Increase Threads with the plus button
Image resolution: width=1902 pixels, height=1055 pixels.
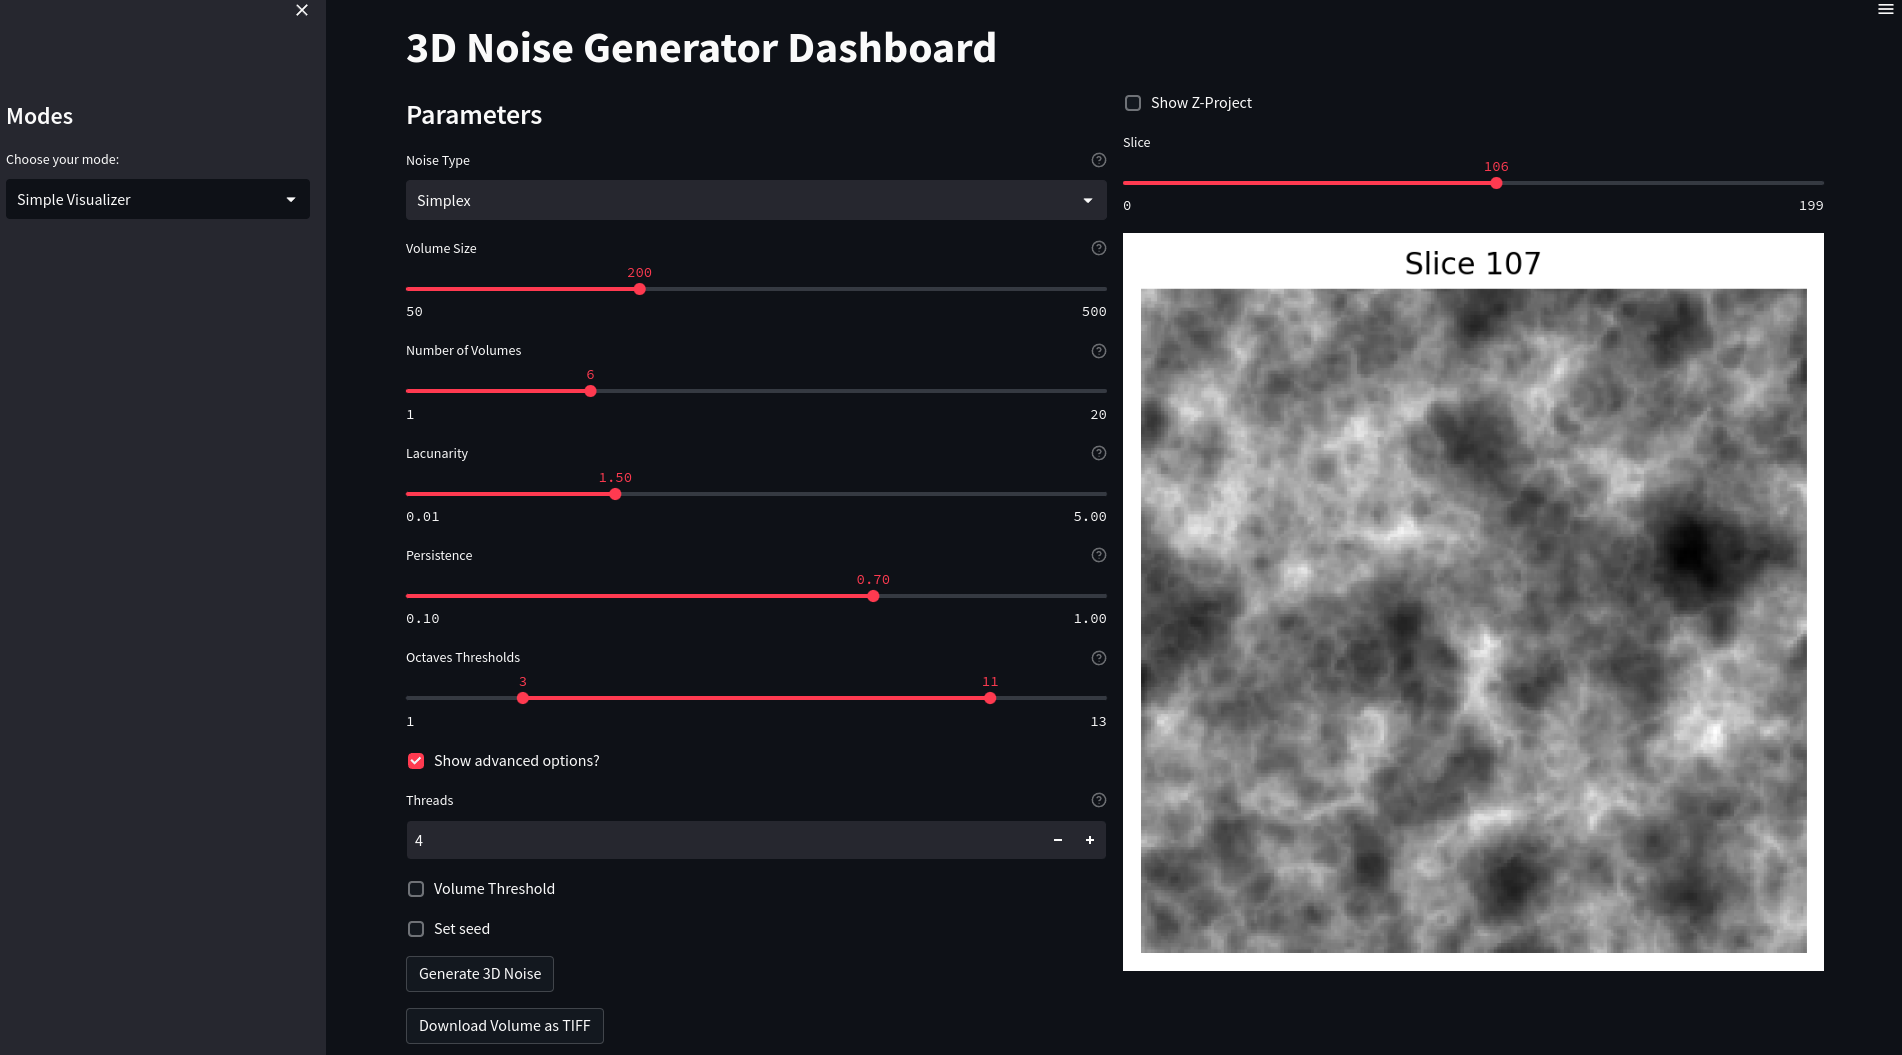tap(1090, 840)
